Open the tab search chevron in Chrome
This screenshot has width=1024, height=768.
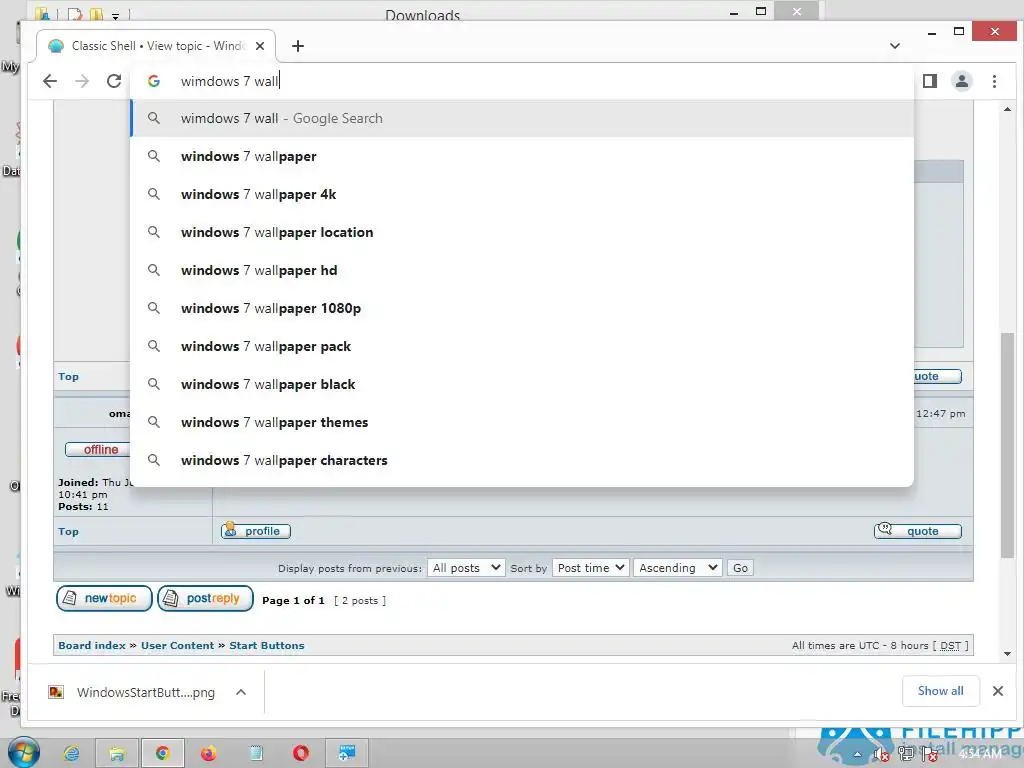(895, 46)
